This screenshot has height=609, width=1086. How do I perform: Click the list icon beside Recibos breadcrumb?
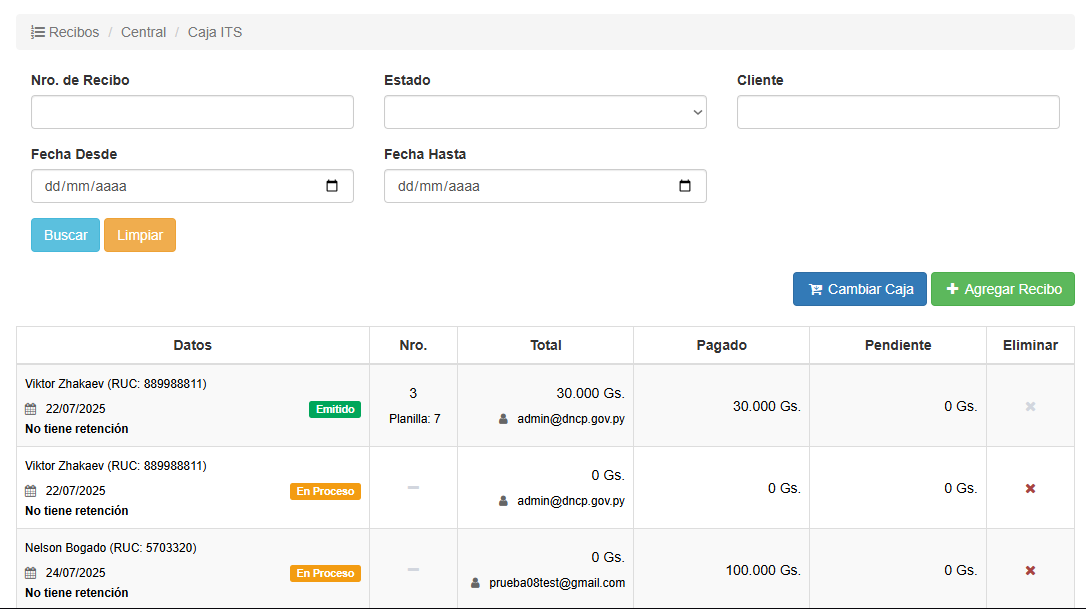pyautogui.click(x=38, y=32)
